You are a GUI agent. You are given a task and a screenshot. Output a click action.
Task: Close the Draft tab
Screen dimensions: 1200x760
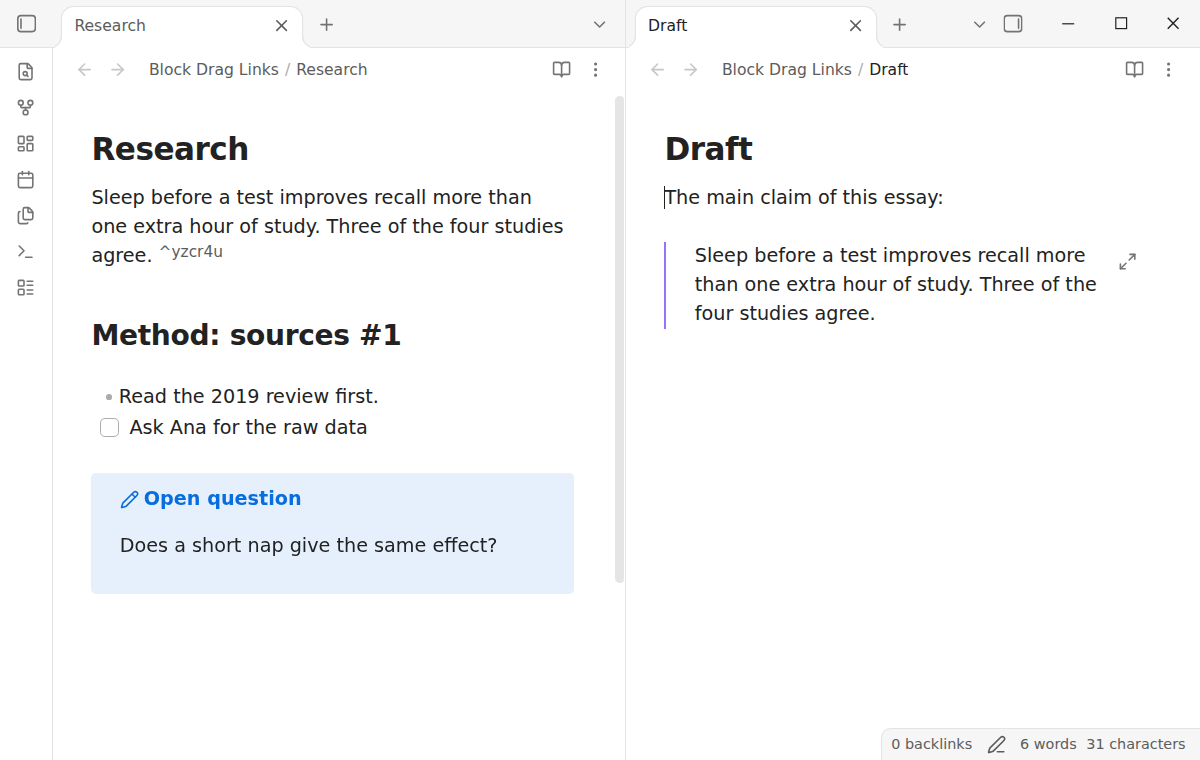coord(855,25)
